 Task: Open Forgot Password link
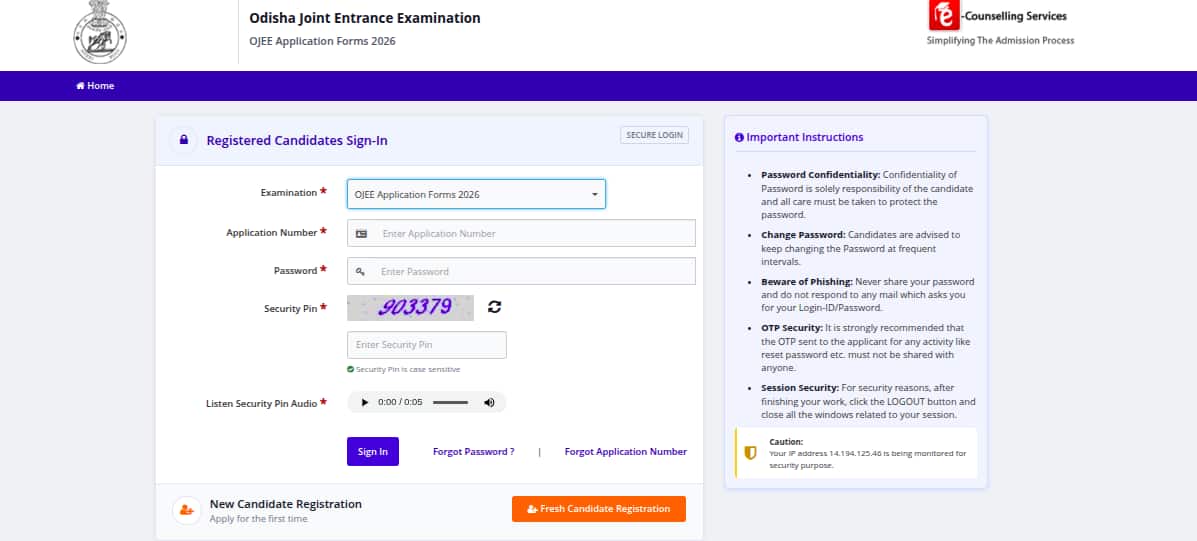pyautogui.click(x=473, y=452)
